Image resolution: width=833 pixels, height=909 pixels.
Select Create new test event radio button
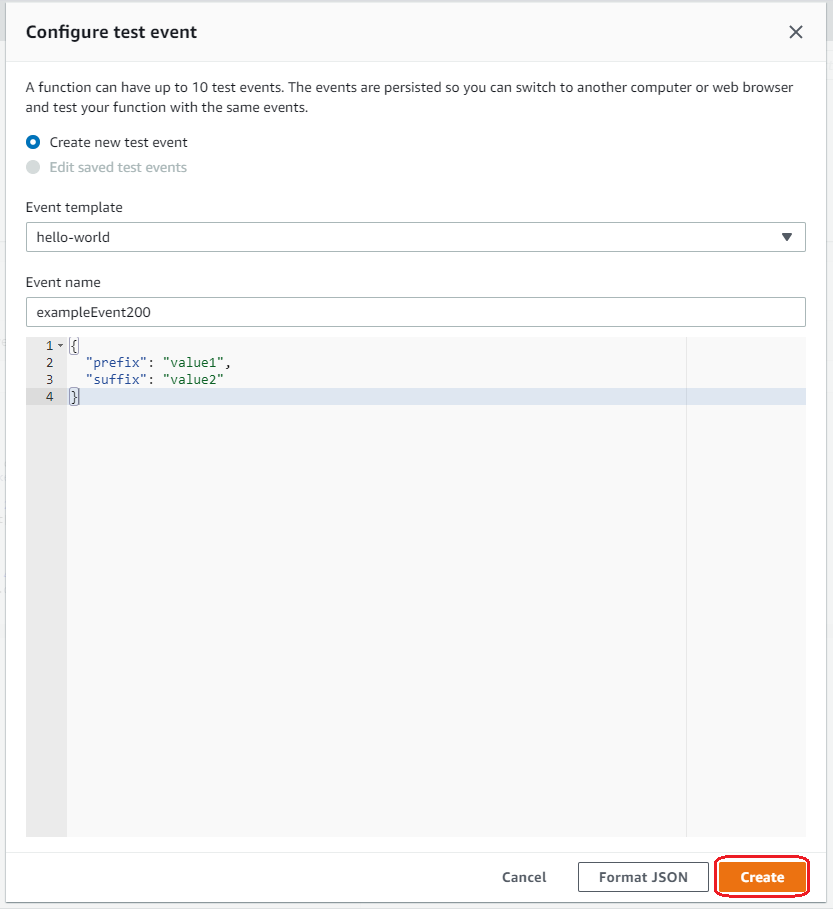click(x=33, y=142)
